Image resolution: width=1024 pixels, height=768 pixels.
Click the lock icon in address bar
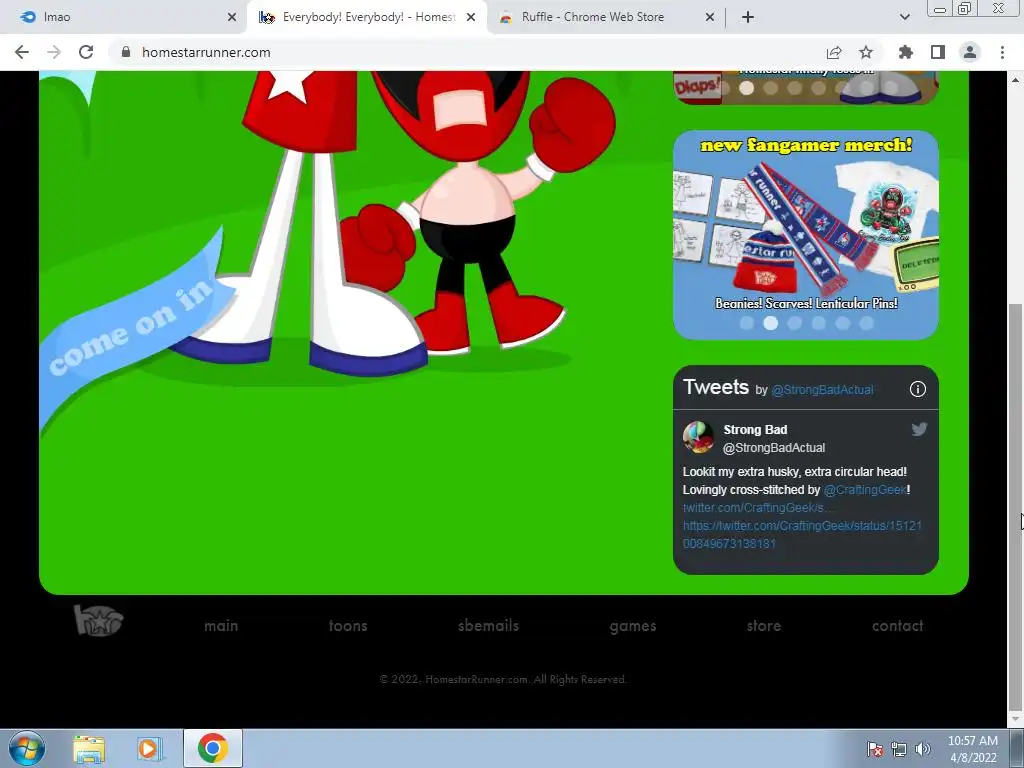pos(126,52)
